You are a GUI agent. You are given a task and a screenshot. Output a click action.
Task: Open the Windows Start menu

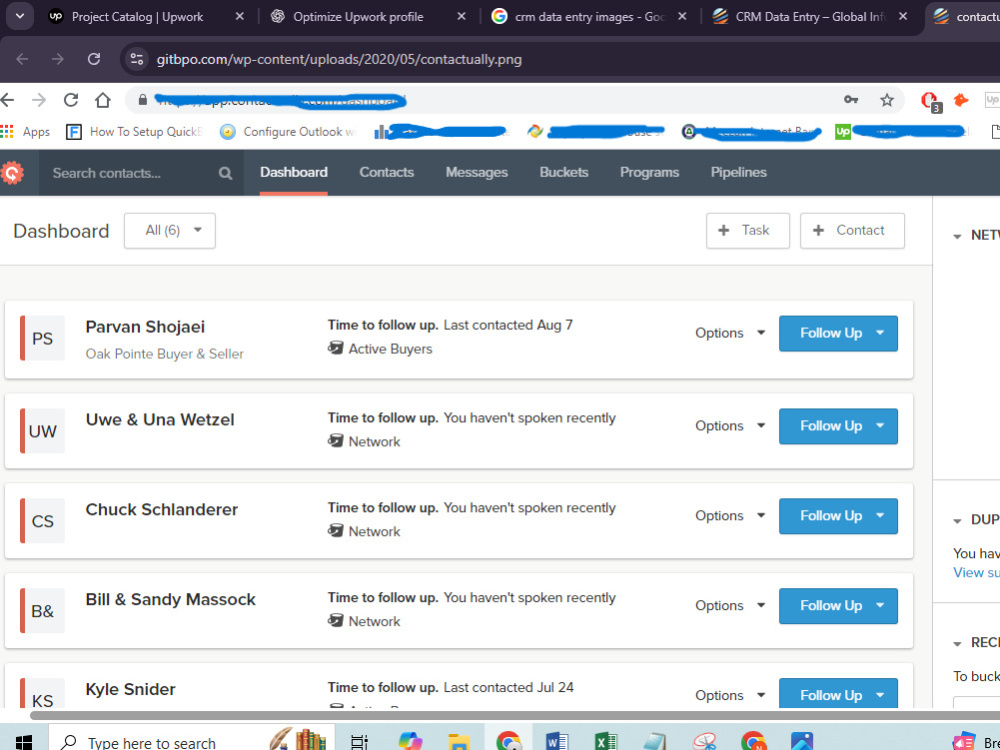point(24,742)
